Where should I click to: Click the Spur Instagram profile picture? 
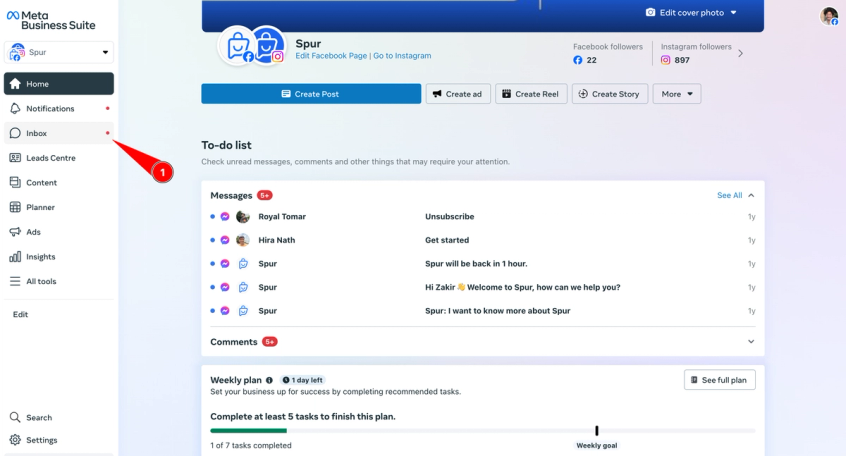tap(268, 45)
